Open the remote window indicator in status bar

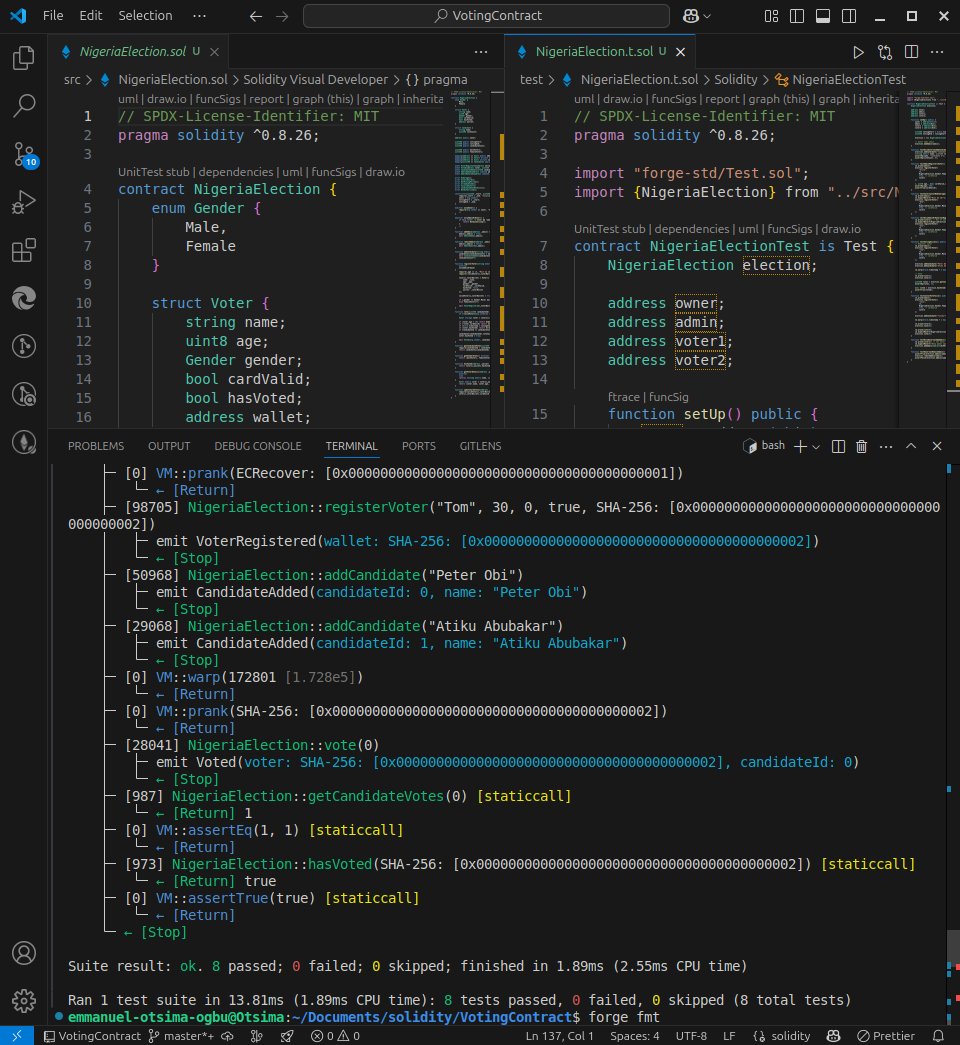(17, 1036)
